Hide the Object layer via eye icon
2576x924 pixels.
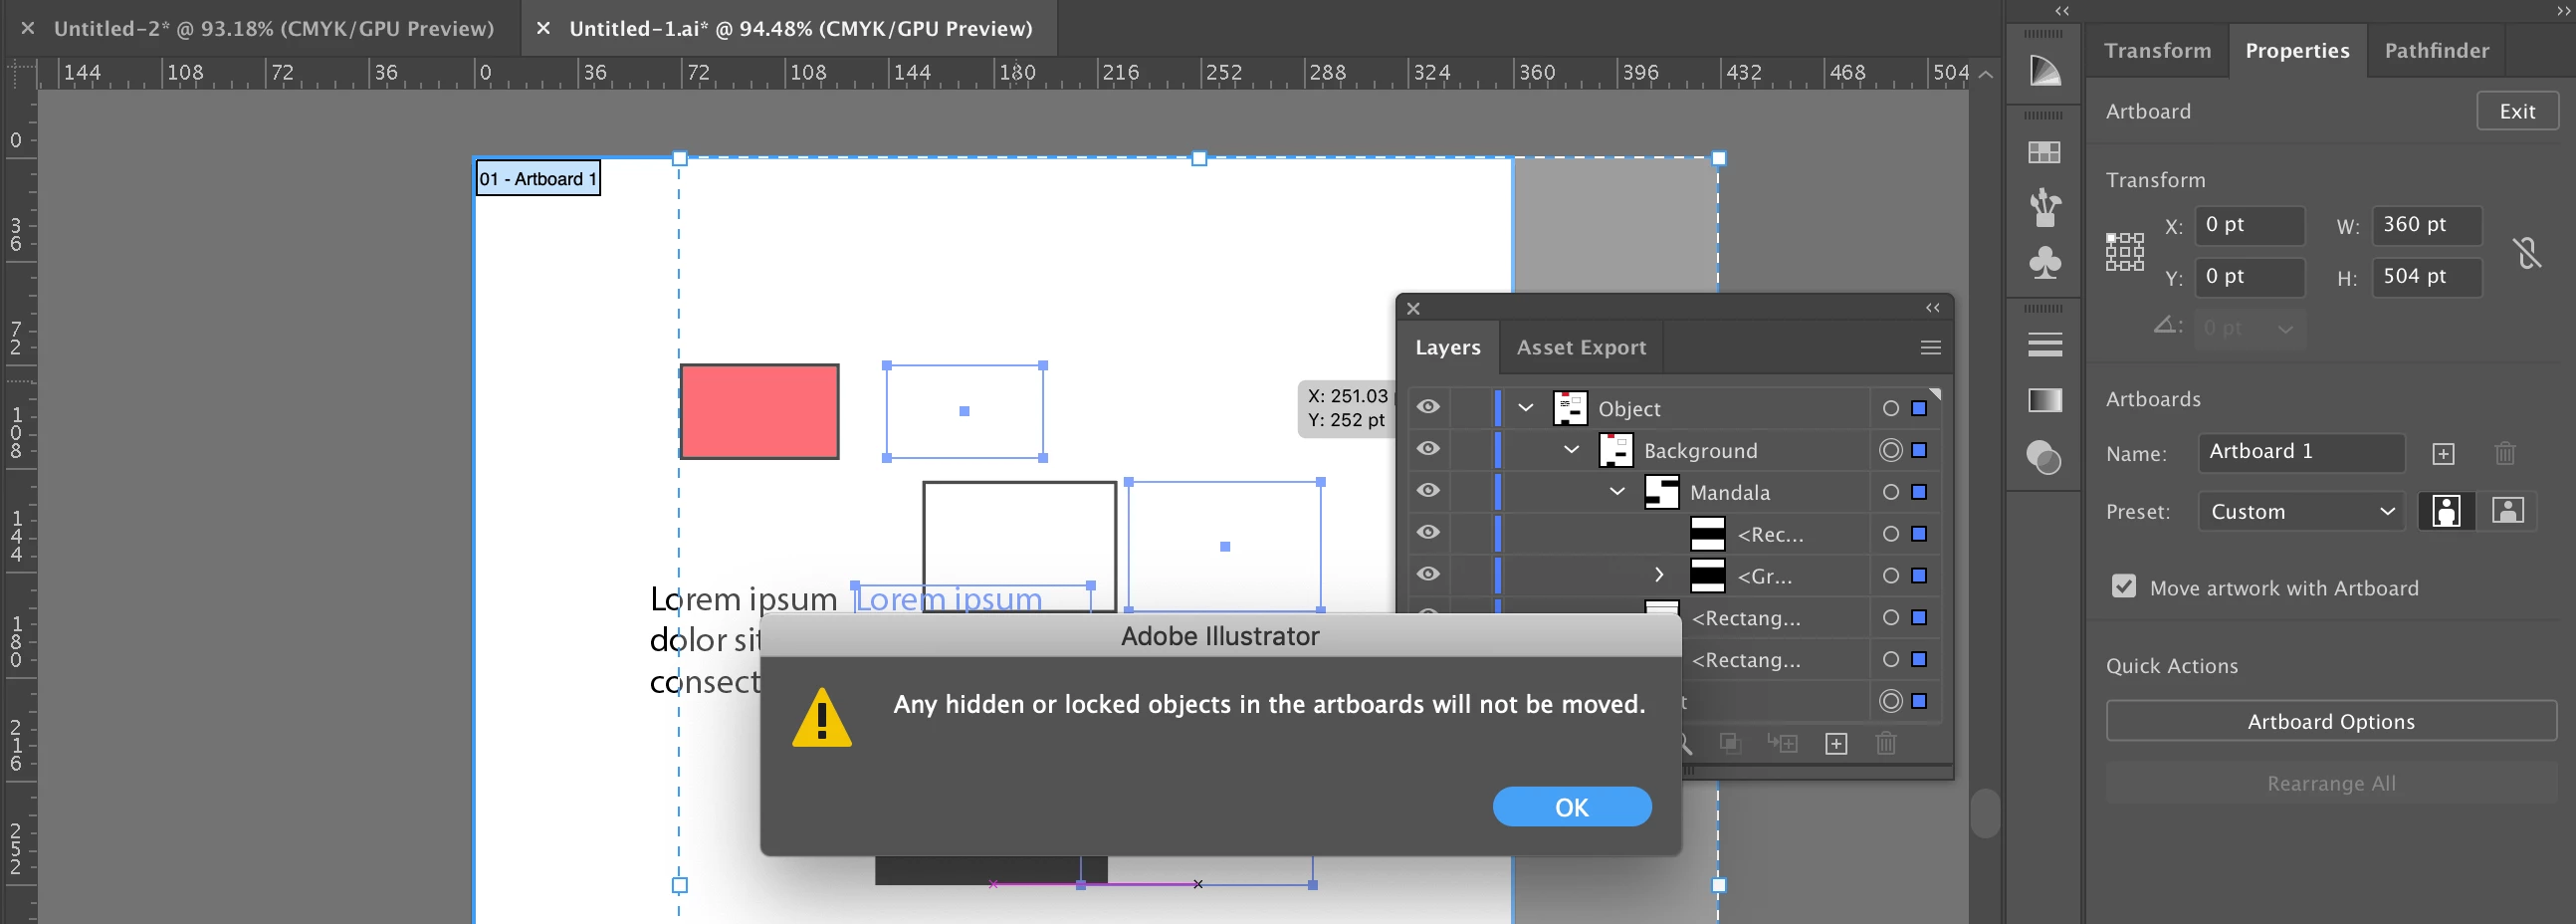coord(1429,407)
